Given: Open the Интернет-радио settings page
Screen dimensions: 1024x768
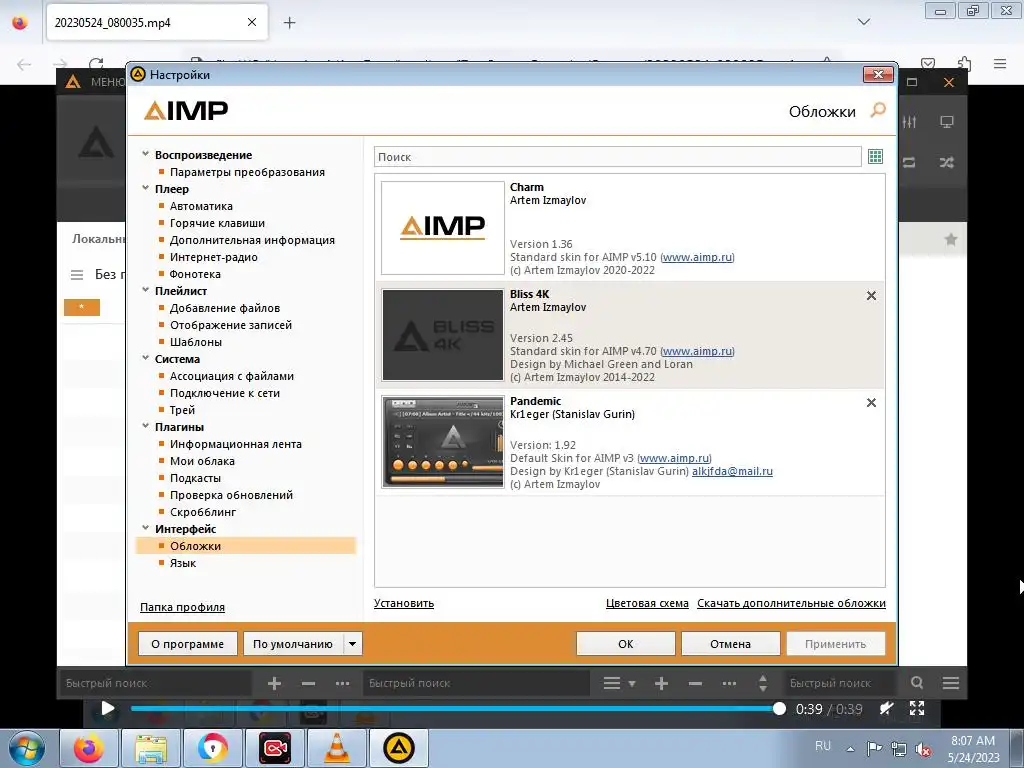Looking at the screenshot, I should pos(214,257).
